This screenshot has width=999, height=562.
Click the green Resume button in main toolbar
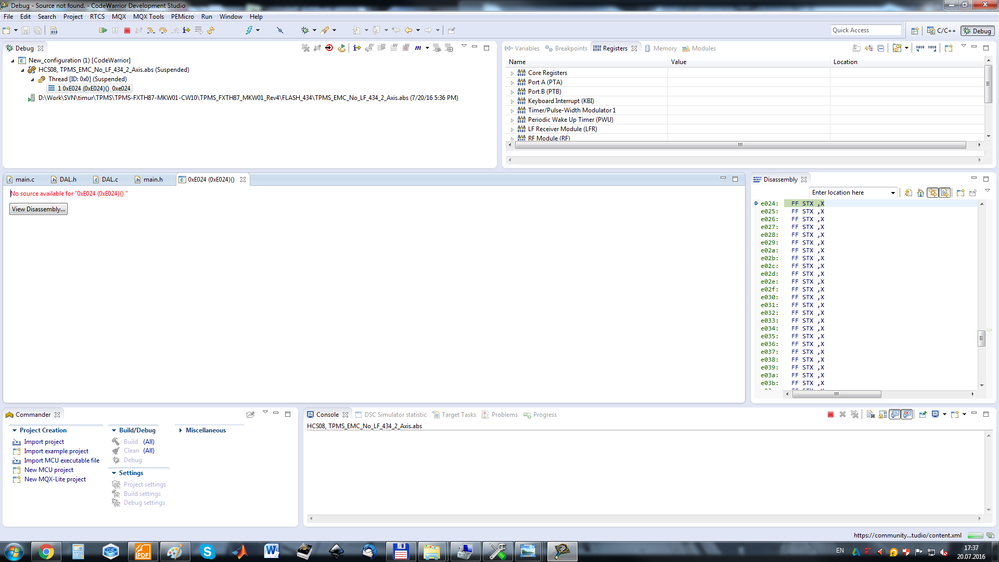click(103, 30)
